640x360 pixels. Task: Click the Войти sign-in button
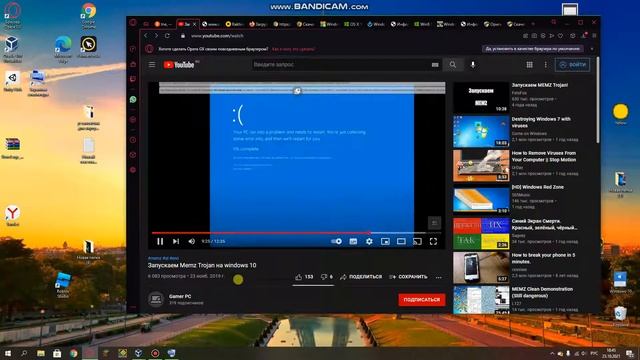click(x=572, y=64)
